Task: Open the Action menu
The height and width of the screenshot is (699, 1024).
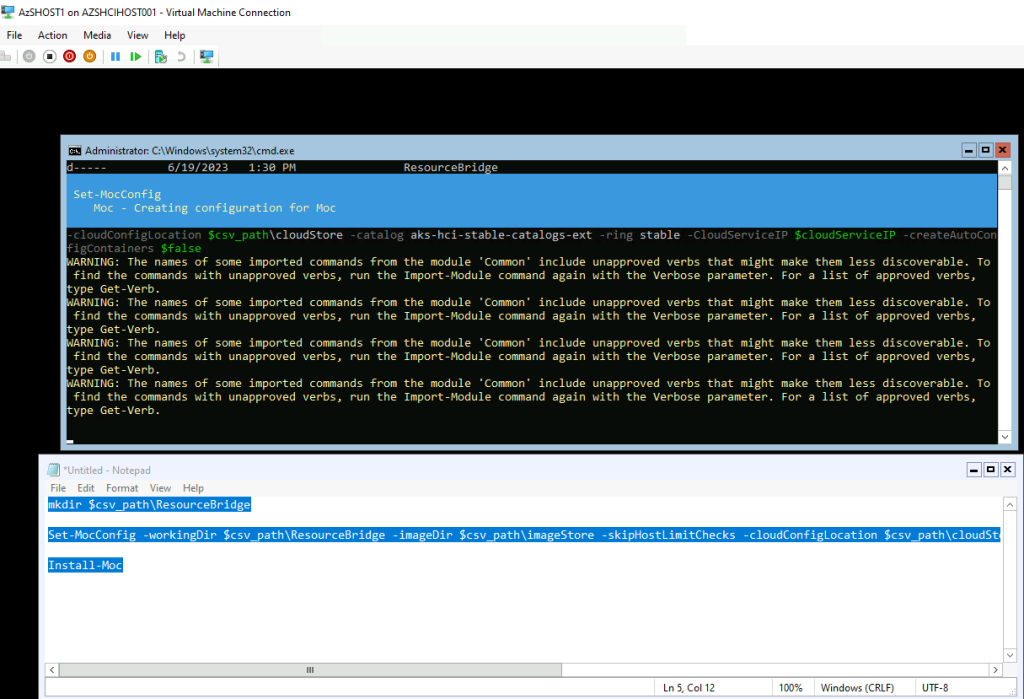Action: [x=52, y=35]
